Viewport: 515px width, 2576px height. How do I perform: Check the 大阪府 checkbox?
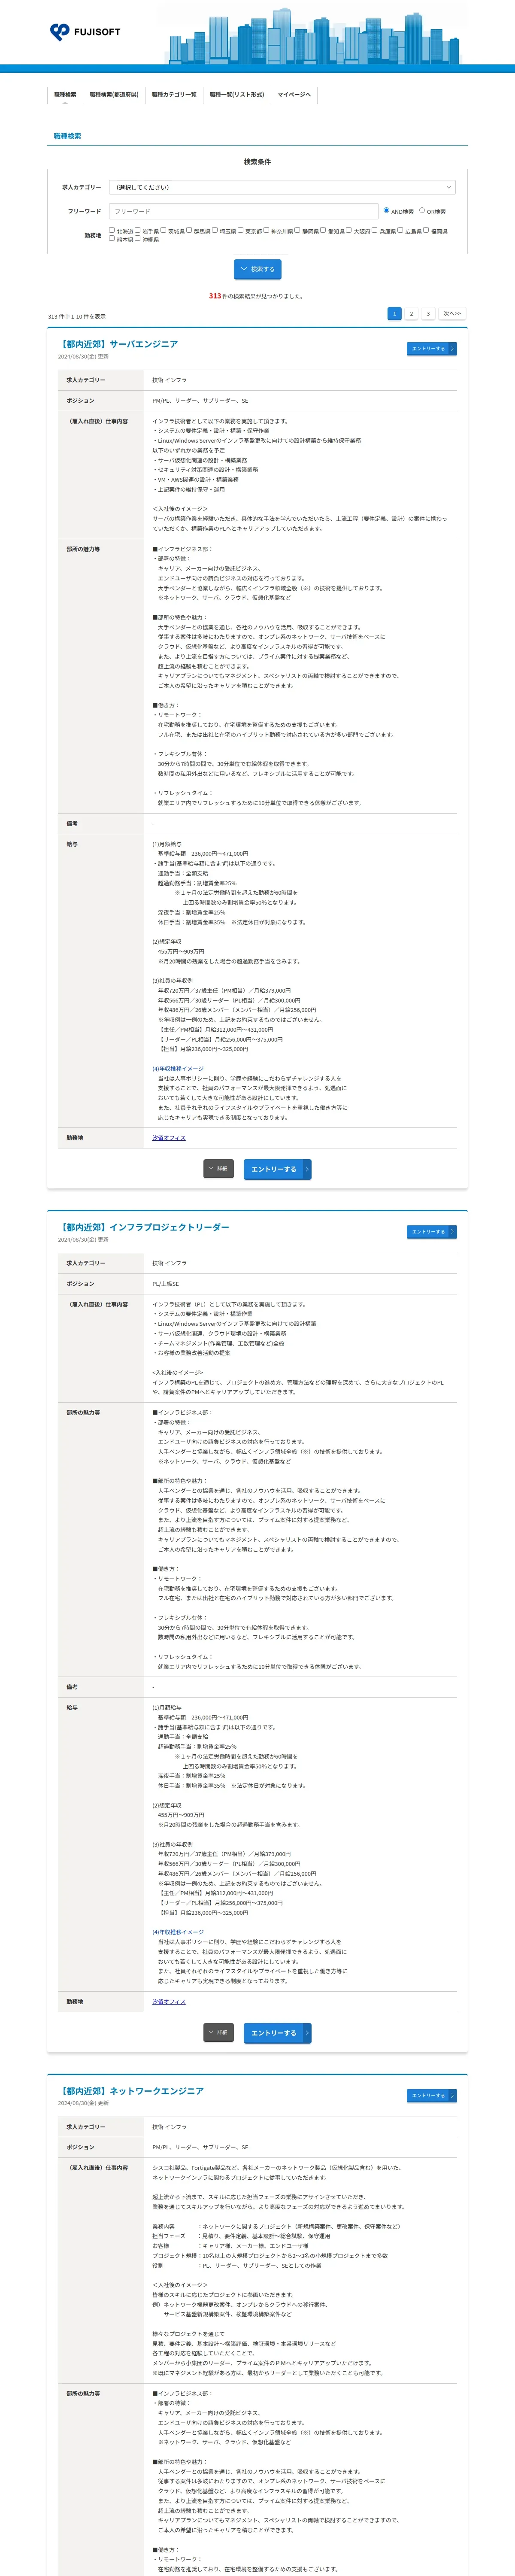click(x=349, y=230)
